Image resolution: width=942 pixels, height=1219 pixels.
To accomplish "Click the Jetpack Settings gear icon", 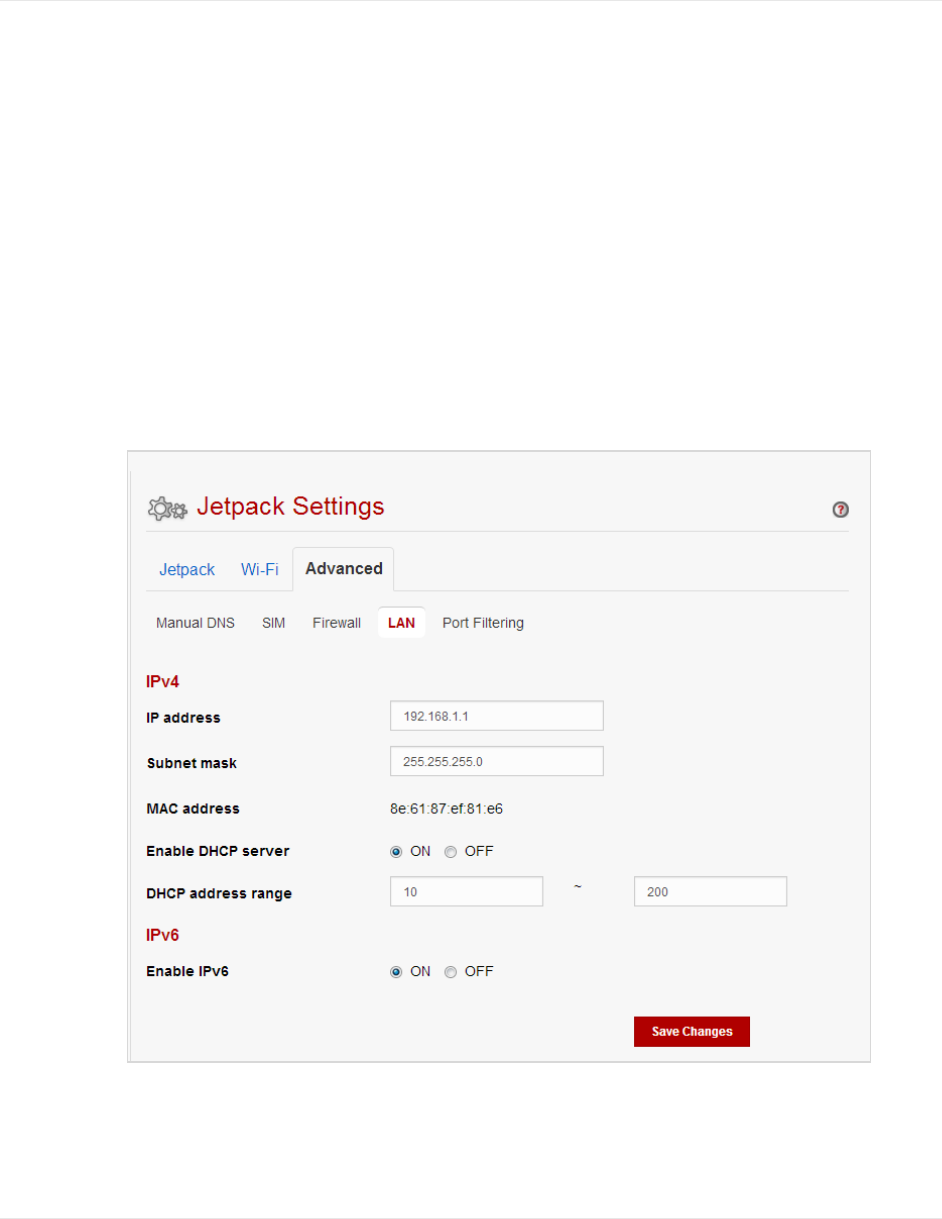I will click(167, 508).
